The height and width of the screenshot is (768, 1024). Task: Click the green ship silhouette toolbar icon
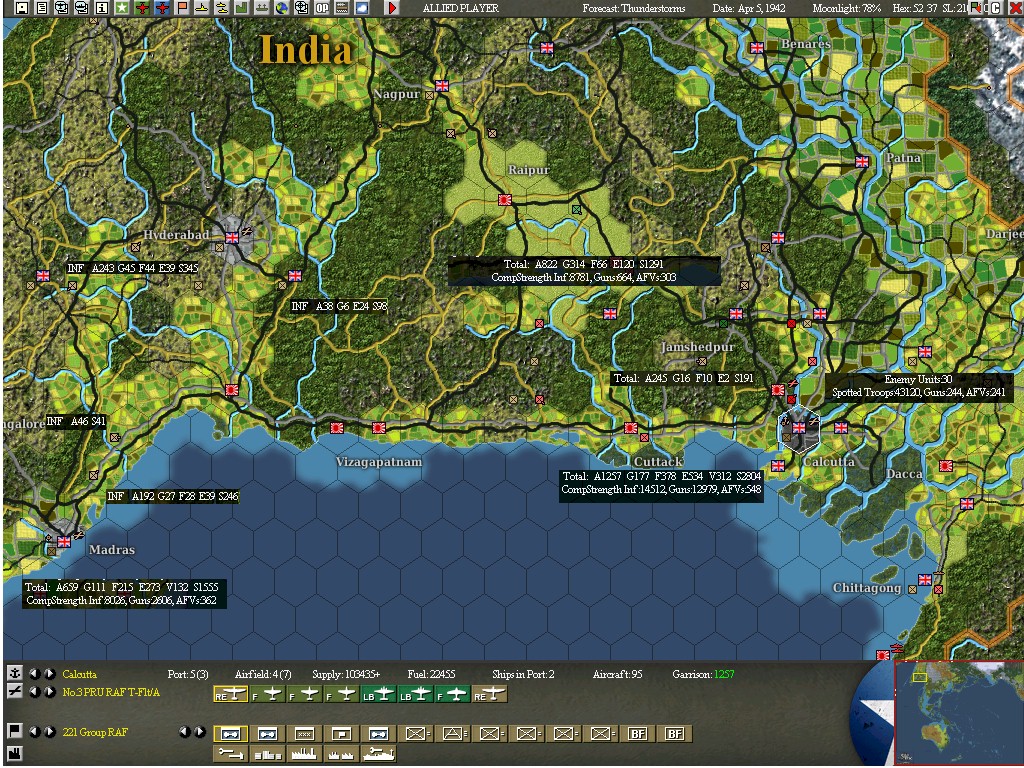262,8
